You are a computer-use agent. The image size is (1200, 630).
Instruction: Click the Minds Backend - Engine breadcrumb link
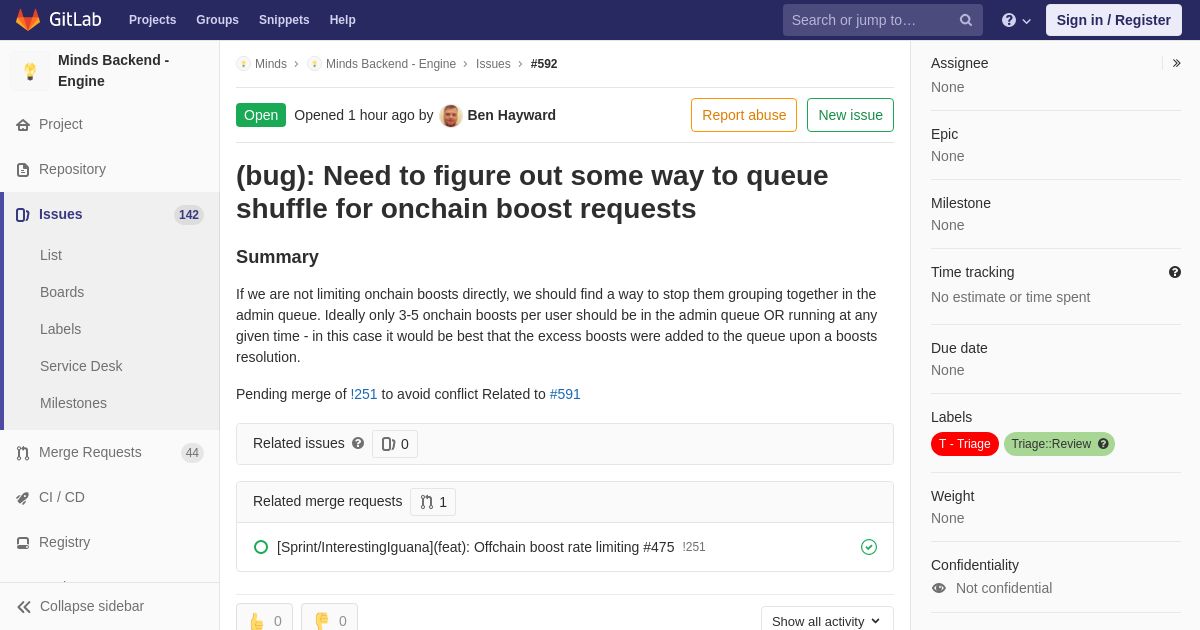[391, 64]
